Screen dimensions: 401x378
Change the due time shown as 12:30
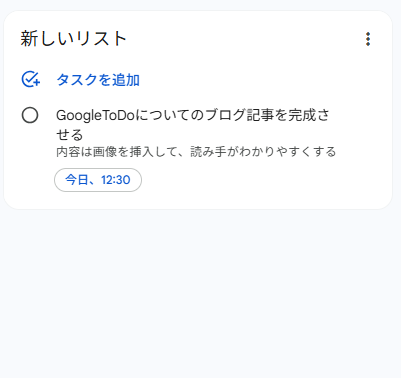(116, 180)
